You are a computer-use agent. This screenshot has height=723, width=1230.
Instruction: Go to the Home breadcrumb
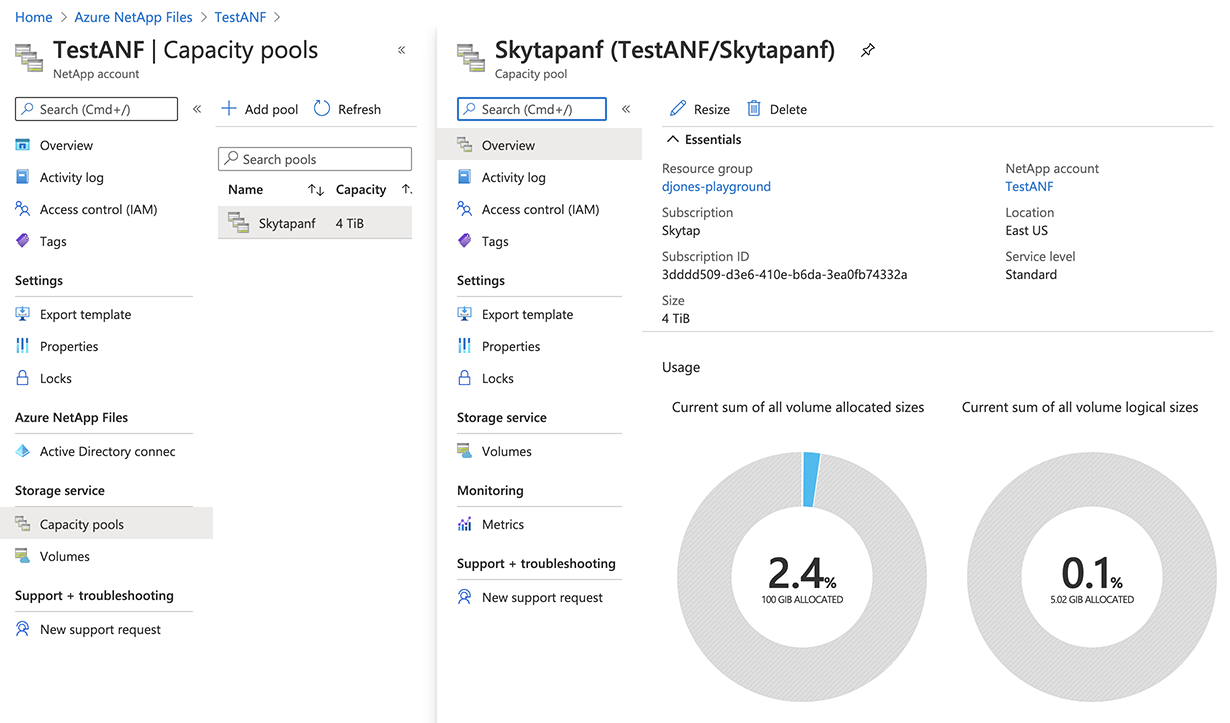click(x=34, y=17)
